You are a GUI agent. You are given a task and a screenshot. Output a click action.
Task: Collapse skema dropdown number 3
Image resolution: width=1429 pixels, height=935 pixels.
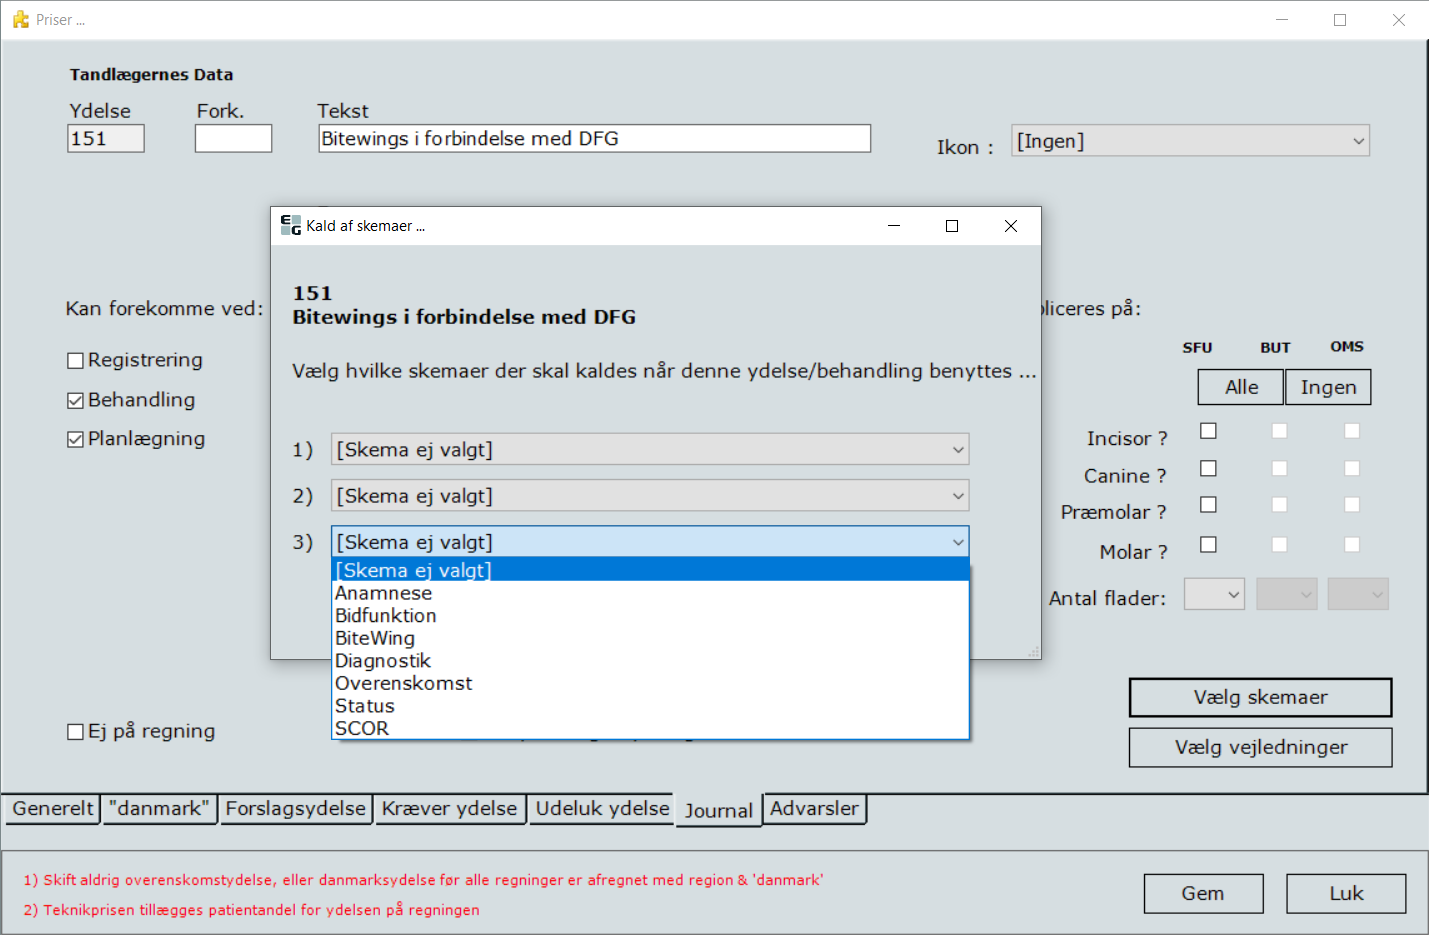[650, 542]
